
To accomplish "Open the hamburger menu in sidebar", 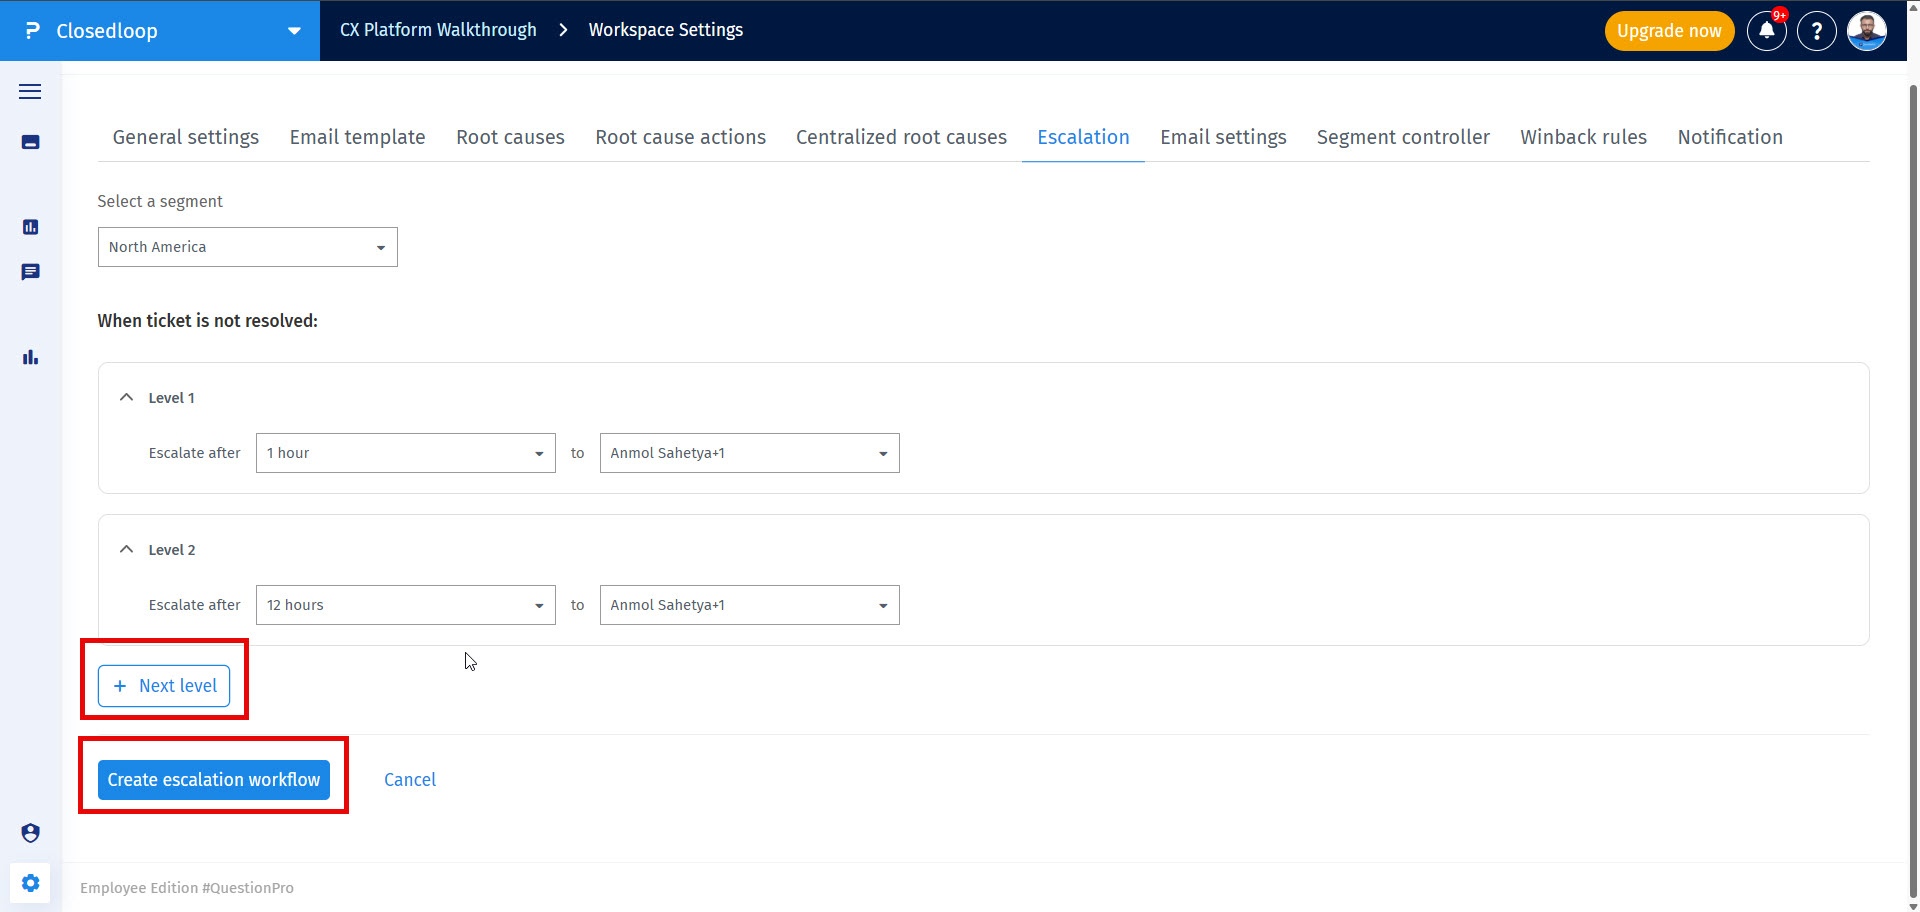I will (30, 92).
